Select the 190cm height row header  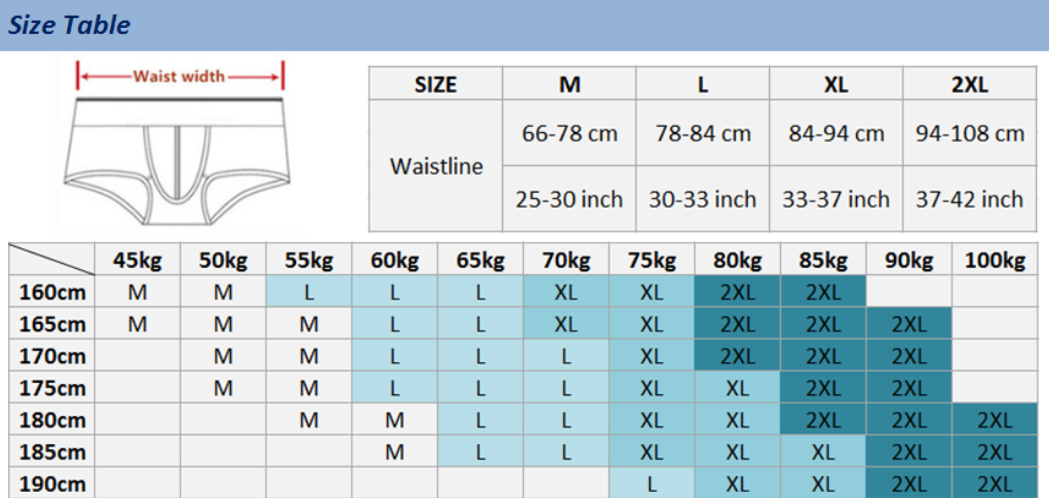(x=53, y=484)
